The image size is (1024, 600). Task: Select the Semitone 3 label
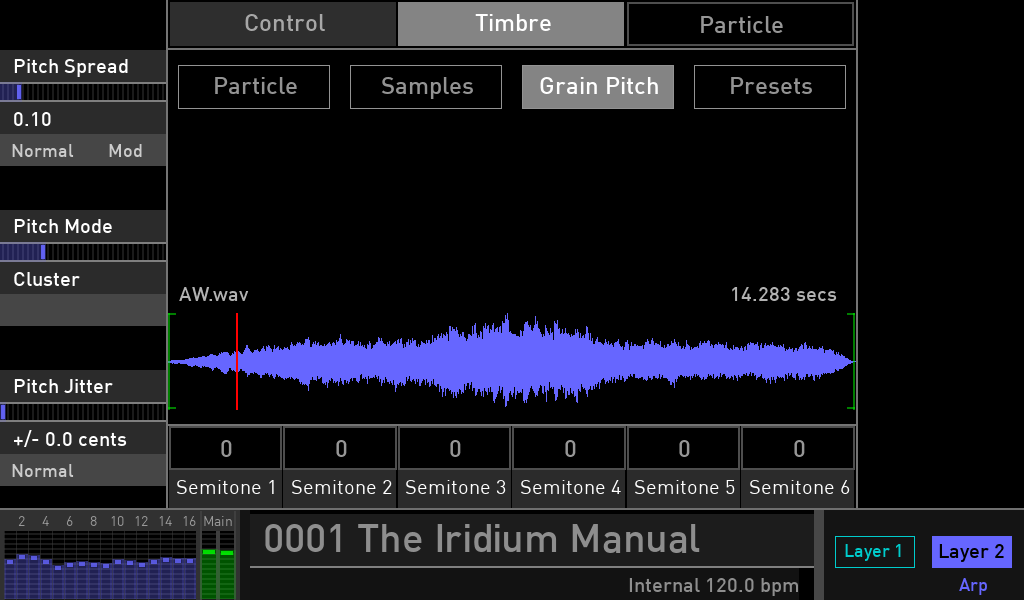click(455, 488)
